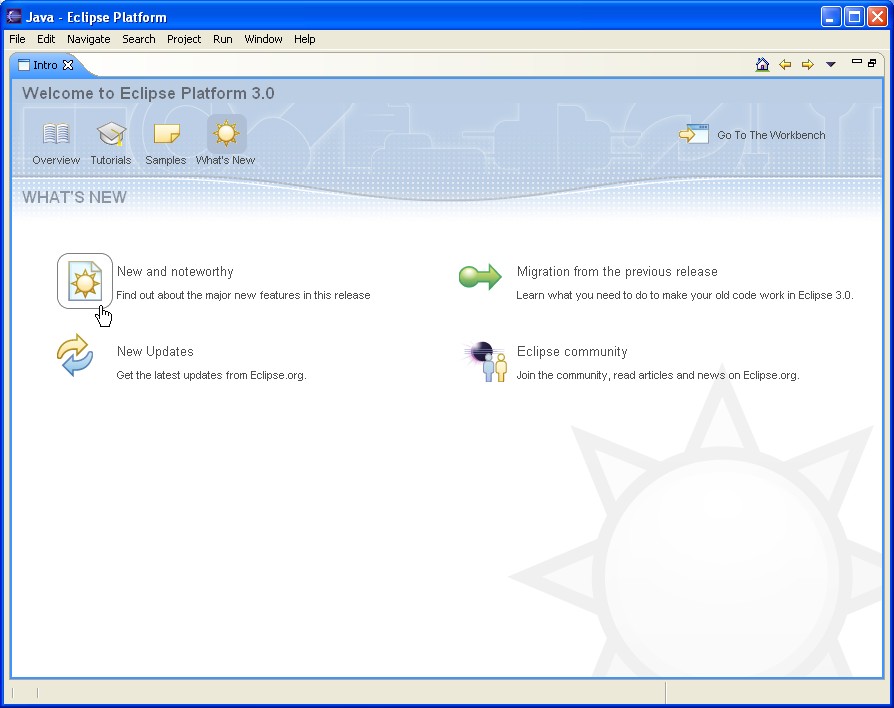Open the Samples sticky note icon
The height and width of the screenshot is (708, 894).
(166, 134)
